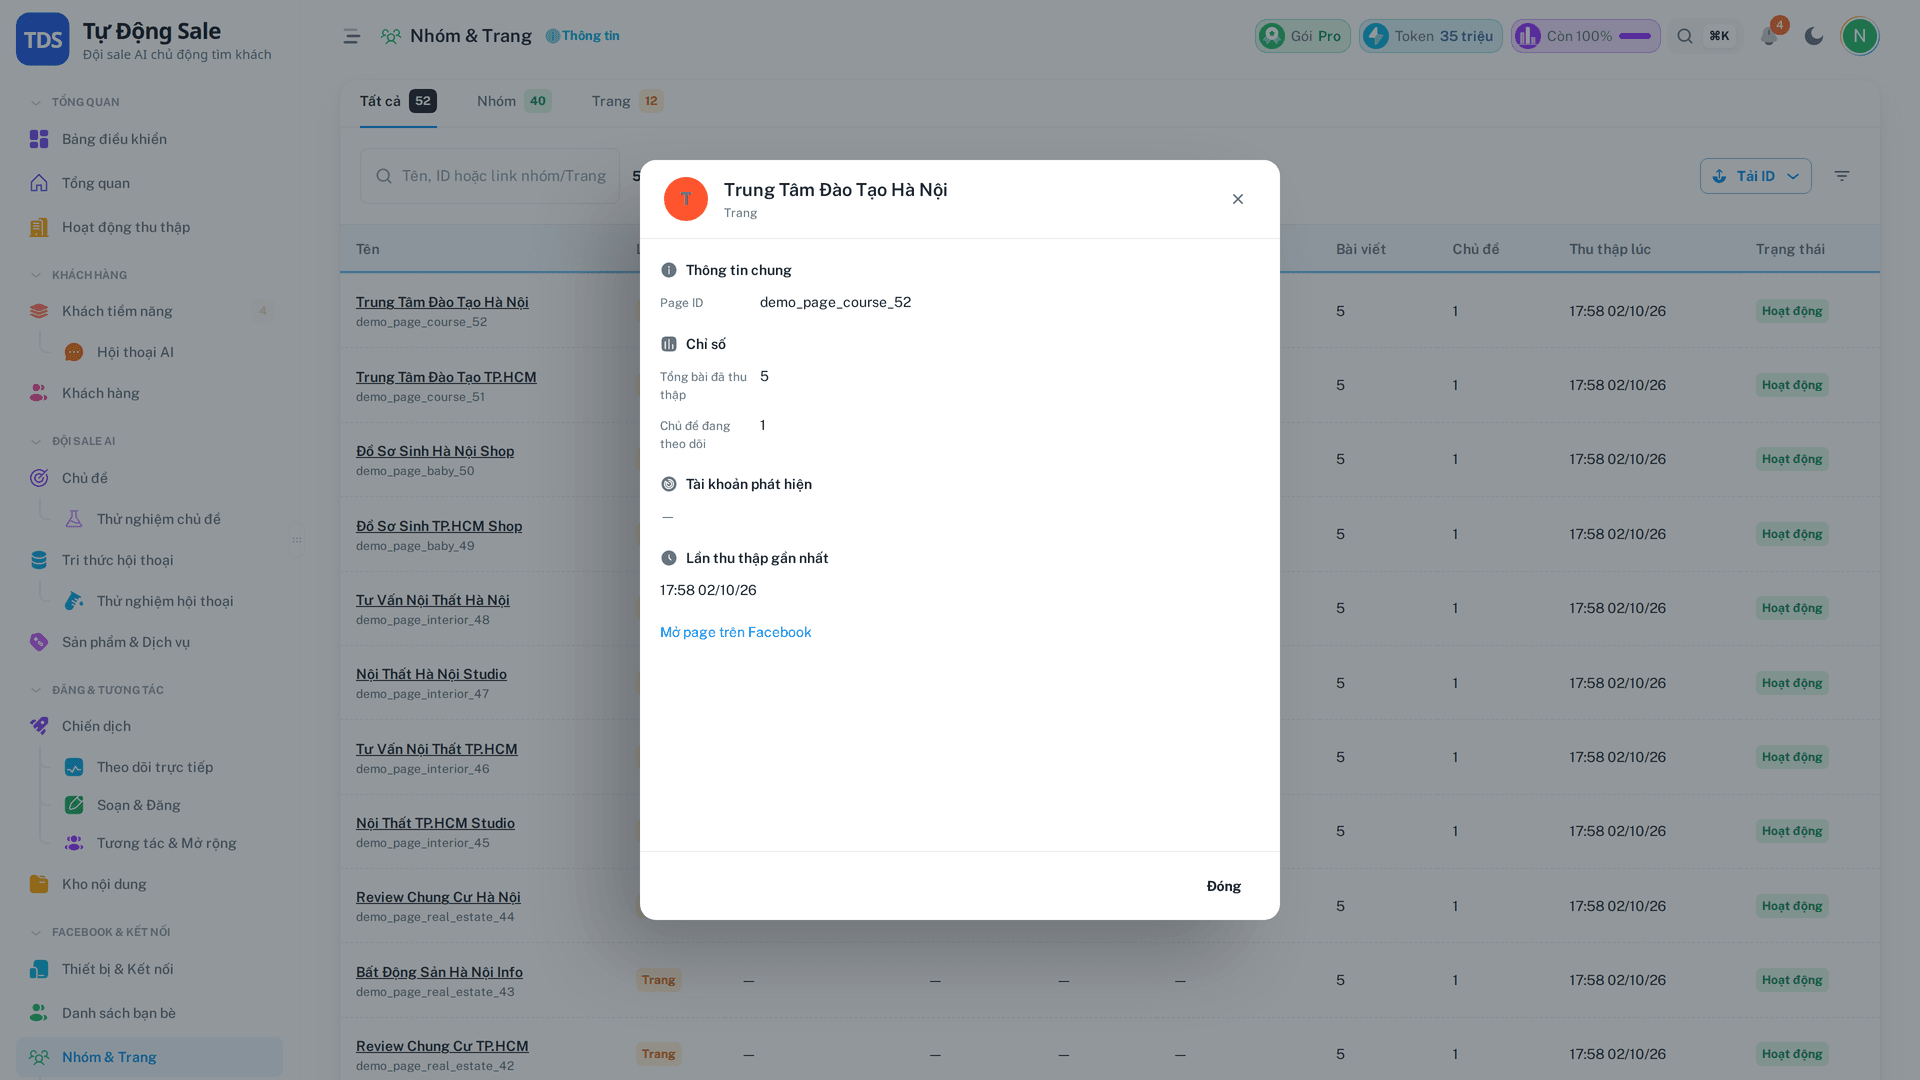Image resolution: width=1920 pixels, height=1080 pixels.
Task: Switch to the Trang tab
Action: click(627, 101)
